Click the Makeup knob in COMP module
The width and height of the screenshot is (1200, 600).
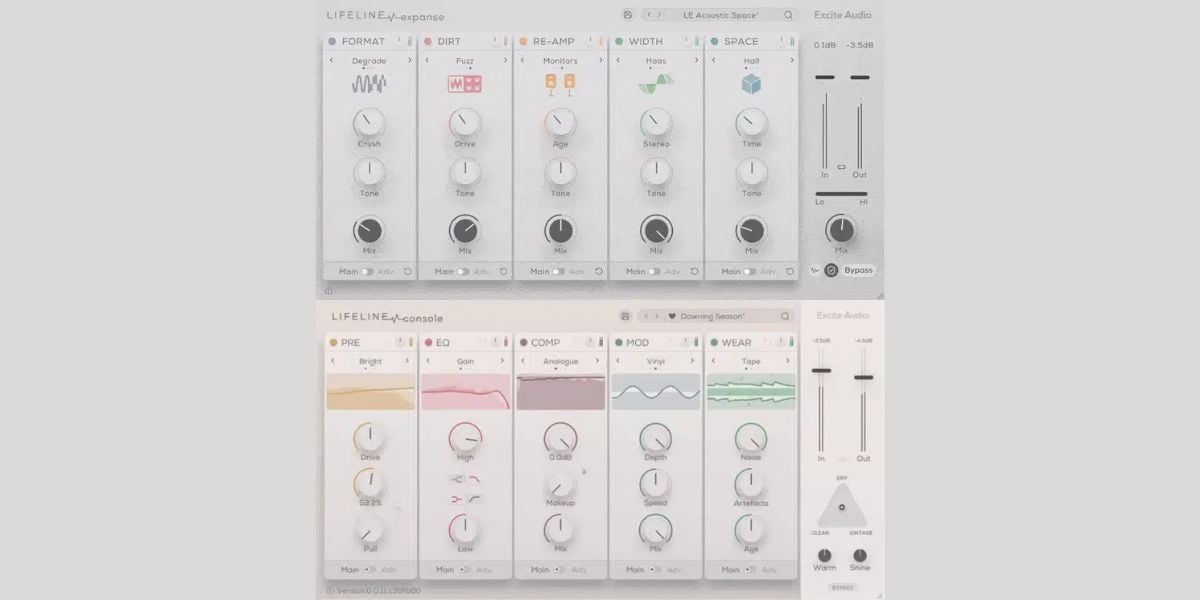point(560,485)
